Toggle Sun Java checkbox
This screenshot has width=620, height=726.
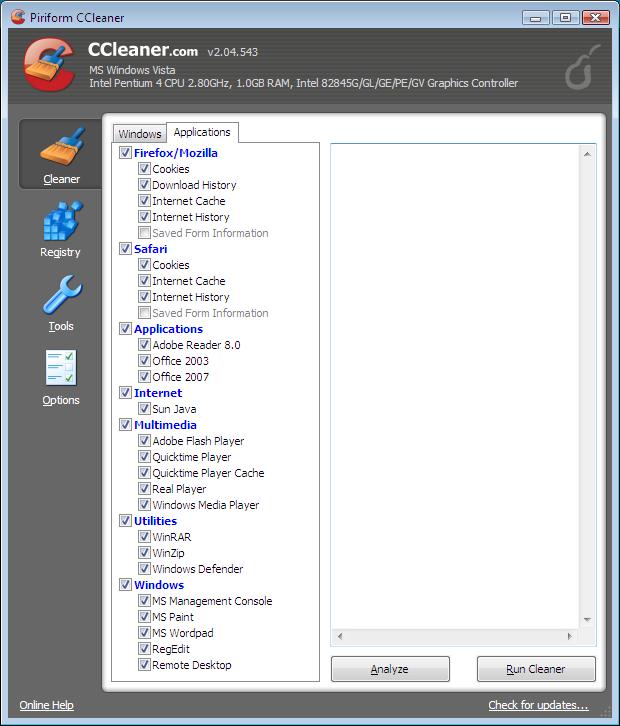pos(144,408)
